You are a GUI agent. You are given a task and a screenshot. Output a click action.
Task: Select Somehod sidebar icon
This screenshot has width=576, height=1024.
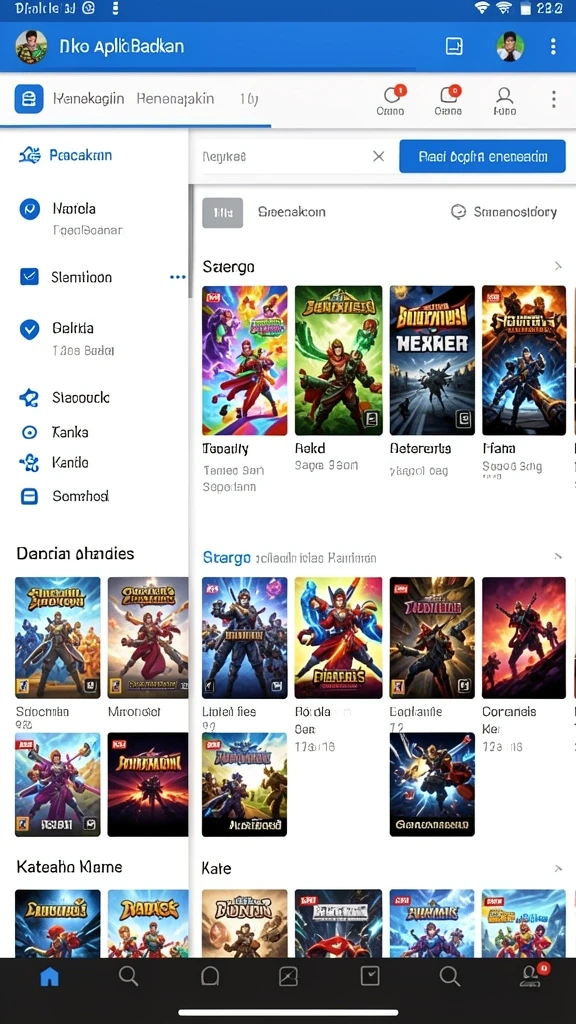(x=29, y=496)
